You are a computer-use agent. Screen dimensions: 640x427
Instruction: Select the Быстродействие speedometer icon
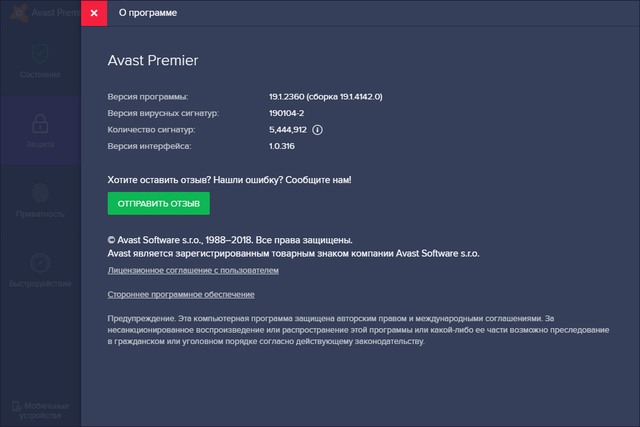point(40,264)
